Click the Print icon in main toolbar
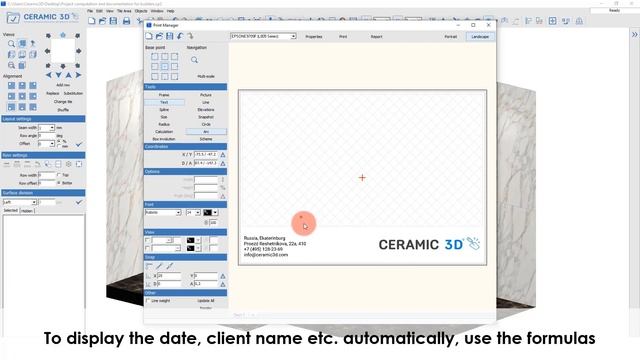This screenshot has height=360, width=640. (x=127, y=21)
